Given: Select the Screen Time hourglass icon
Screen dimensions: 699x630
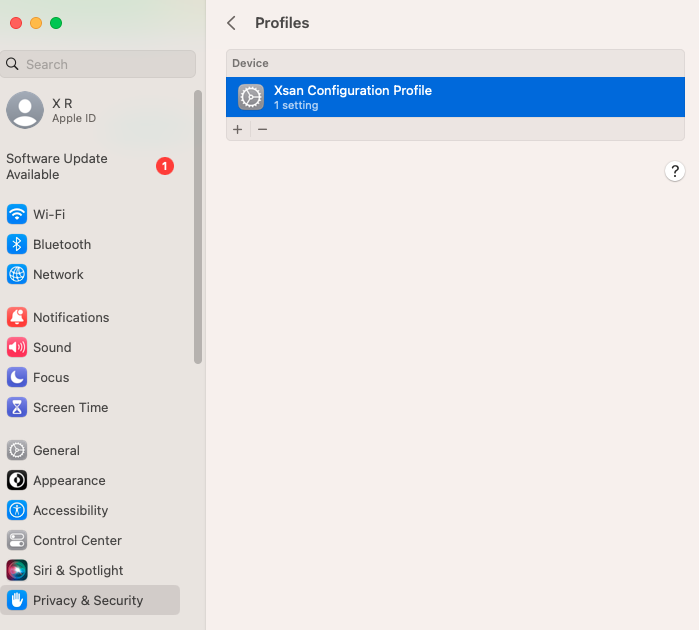Looking at the screenshot, I should (17, 407).
